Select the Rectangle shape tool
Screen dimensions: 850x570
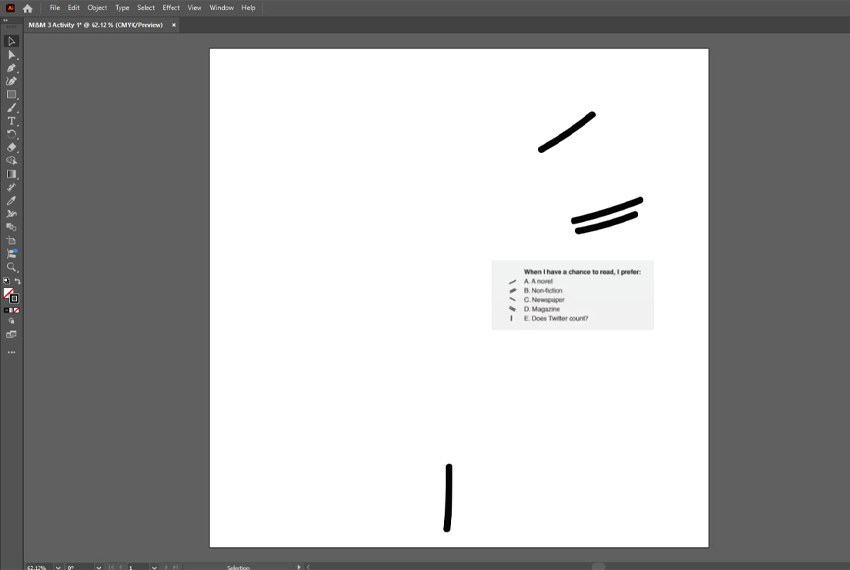(x=12, y=94)
